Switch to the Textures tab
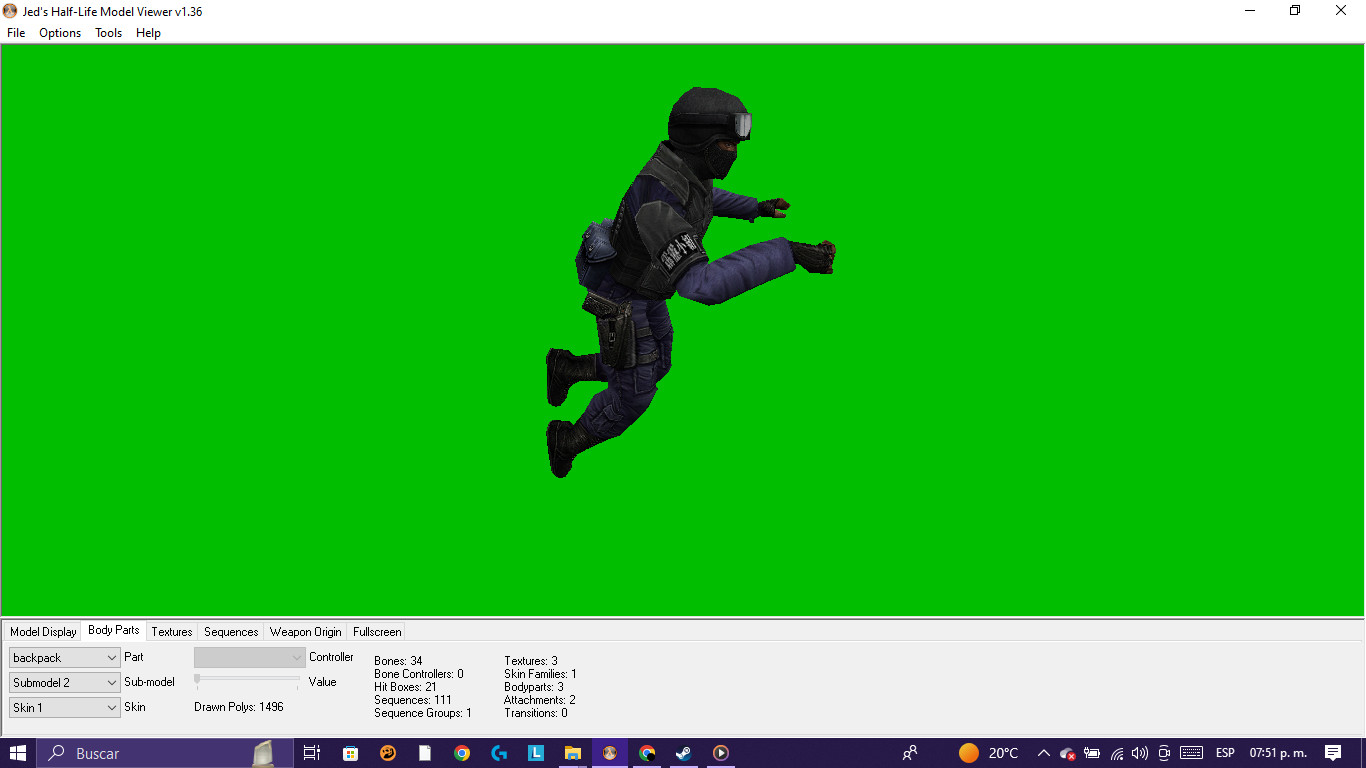Viewport: 1366px width, 768px height. coord(172,632)
